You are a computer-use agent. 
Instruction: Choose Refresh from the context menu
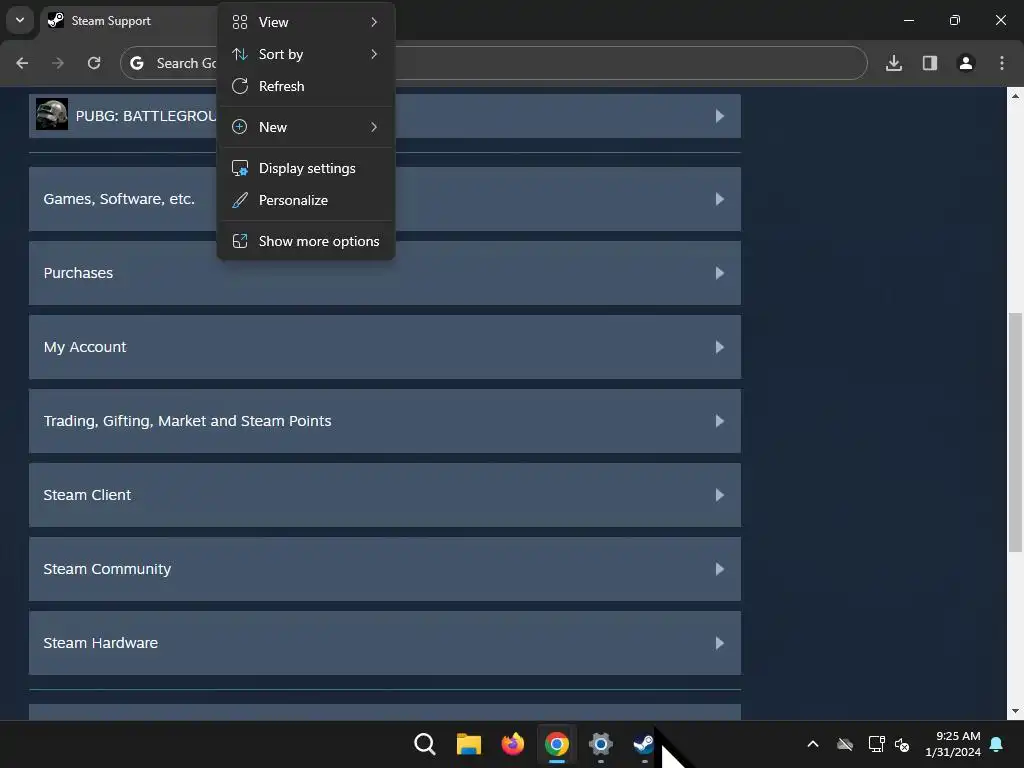click(306, 86)
